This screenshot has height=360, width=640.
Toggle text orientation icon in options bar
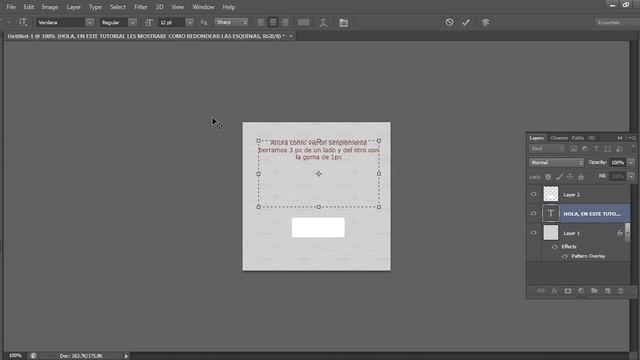[23, 22]
